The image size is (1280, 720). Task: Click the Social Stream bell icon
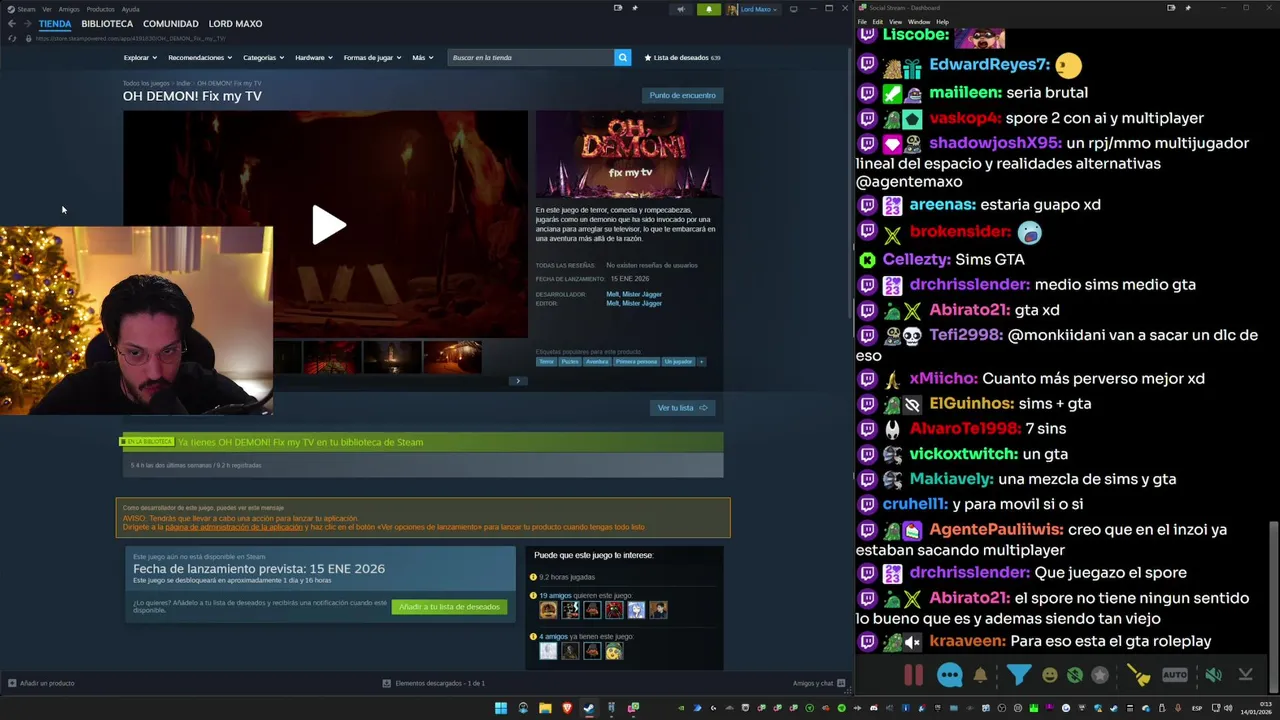(980, 675)
